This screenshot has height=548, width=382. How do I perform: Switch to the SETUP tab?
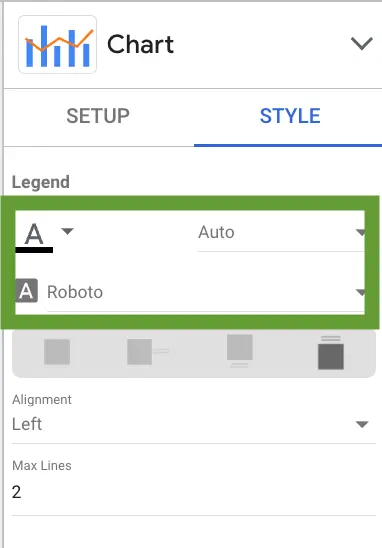pyautogui.click(x=98, y=116)
